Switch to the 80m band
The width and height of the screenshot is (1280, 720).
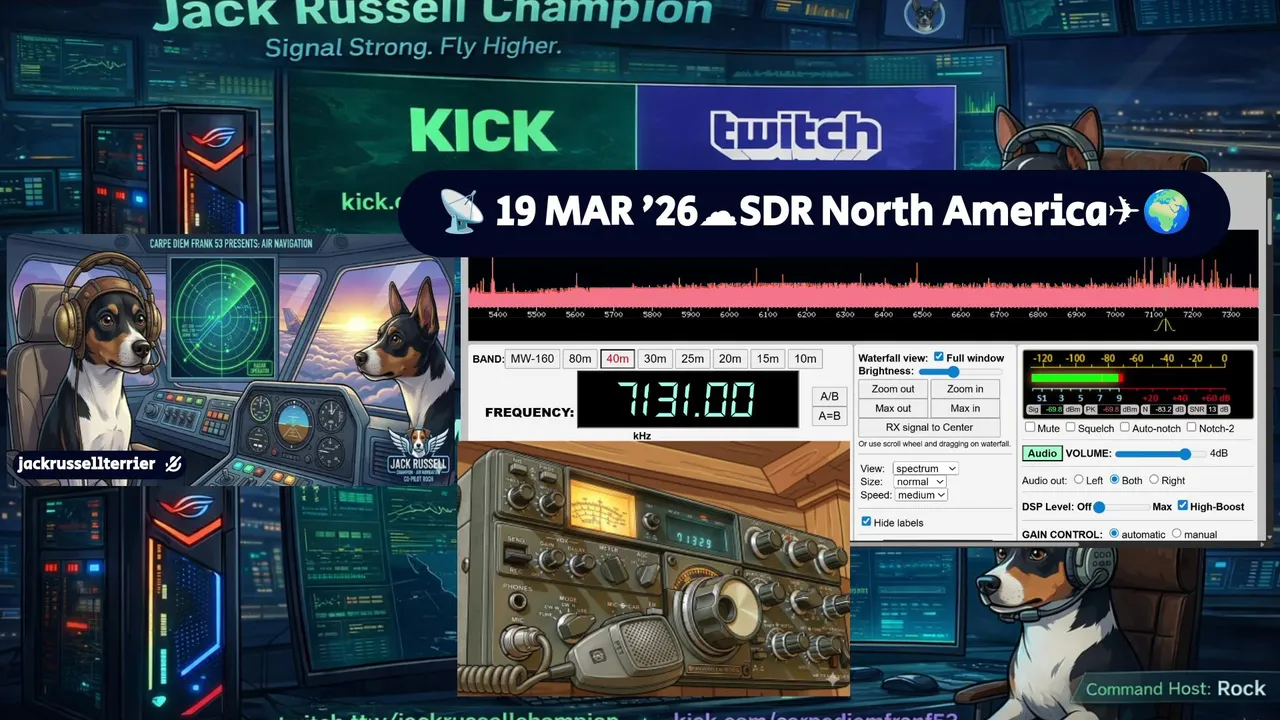coord(580,359)
